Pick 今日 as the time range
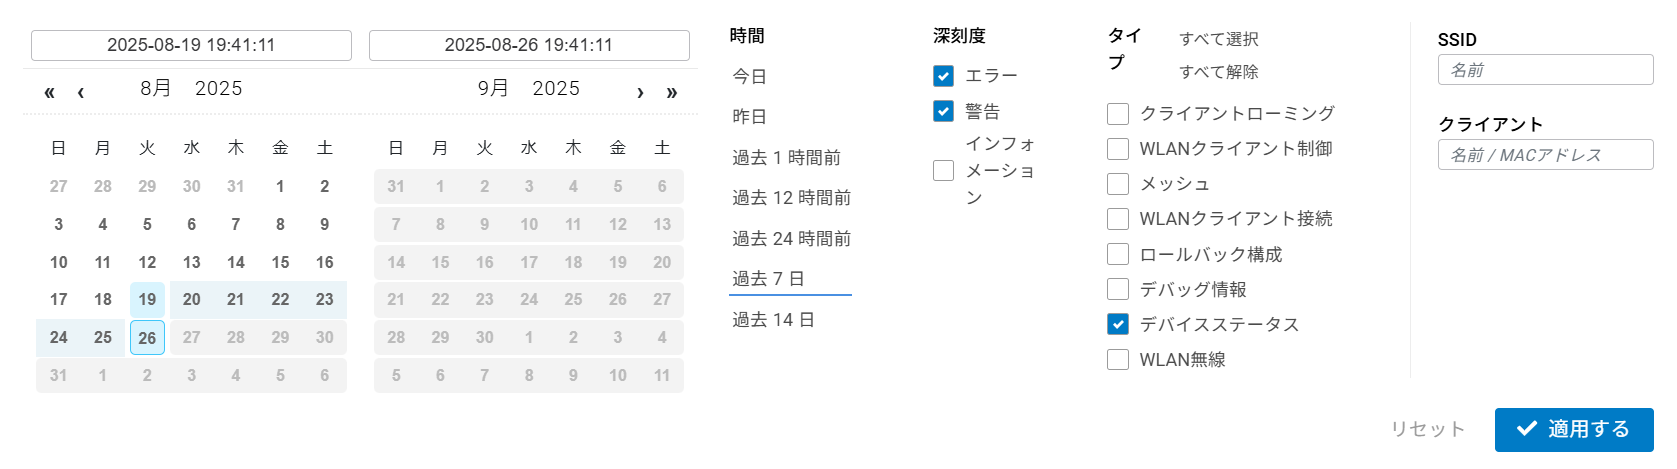Screen dimensions: 1677x469 click(750, 76)
